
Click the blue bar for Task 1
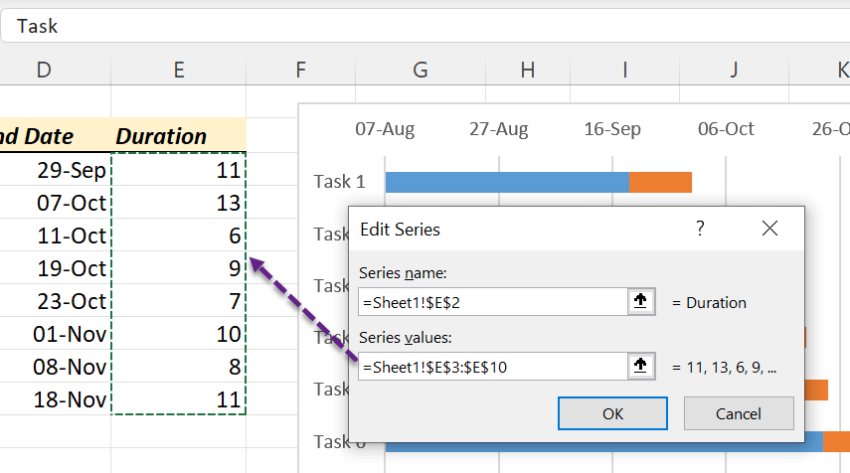505,182
